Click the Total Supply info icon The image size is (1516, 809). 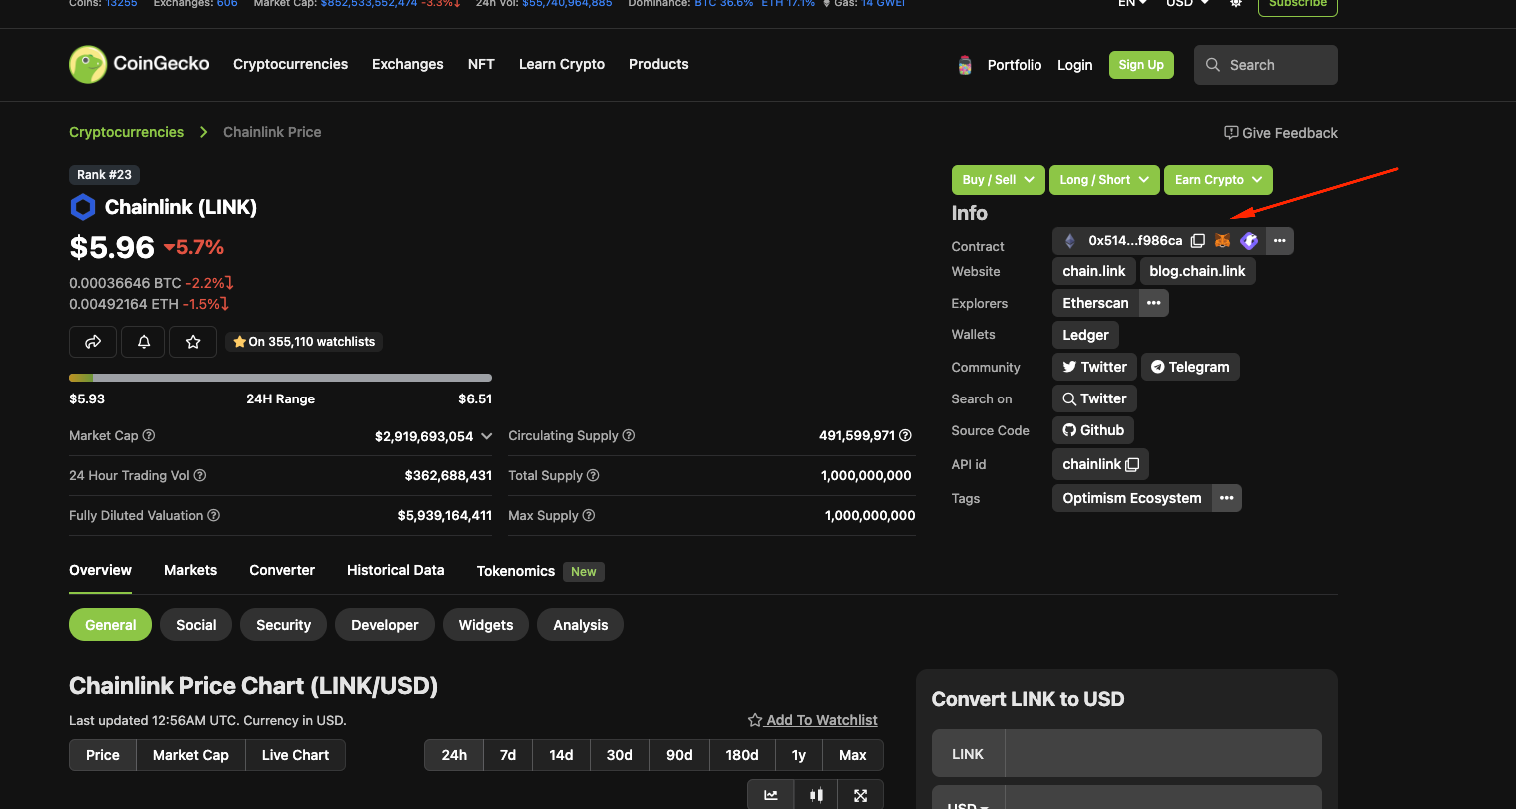[x=593, y=476]
